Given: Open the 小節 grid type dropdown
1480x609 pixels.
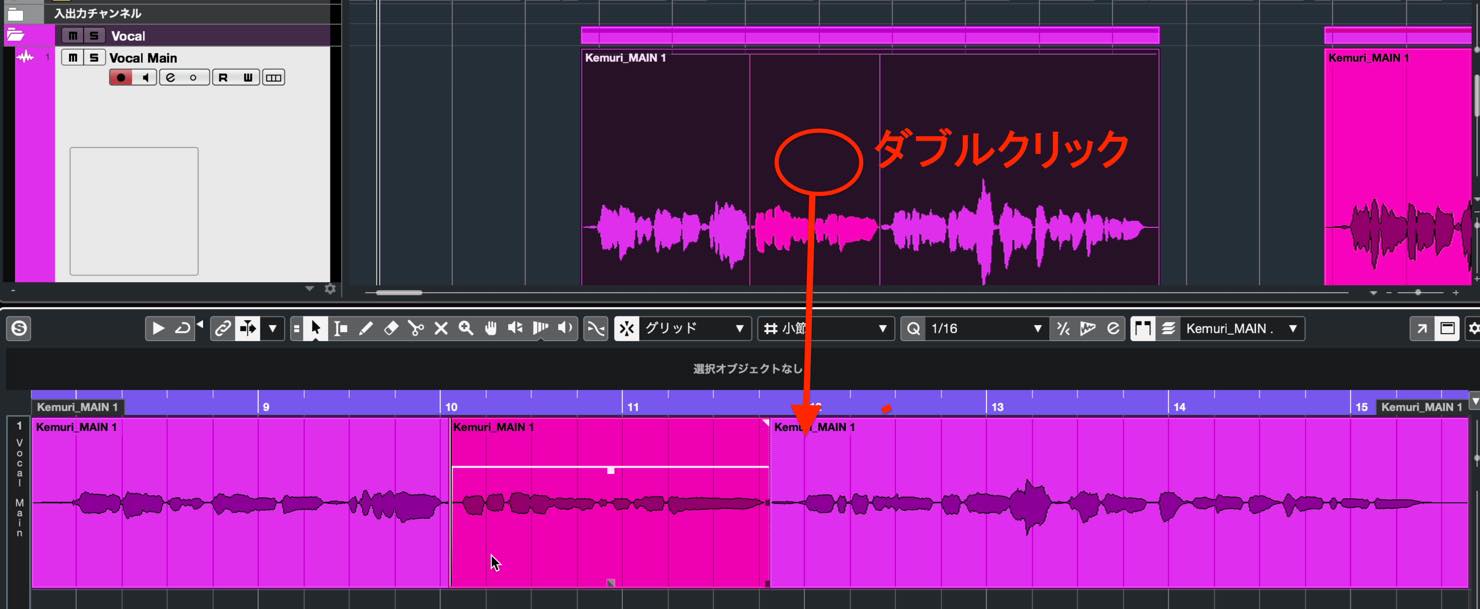Looking at the screenshot, I should coord(826,328).
